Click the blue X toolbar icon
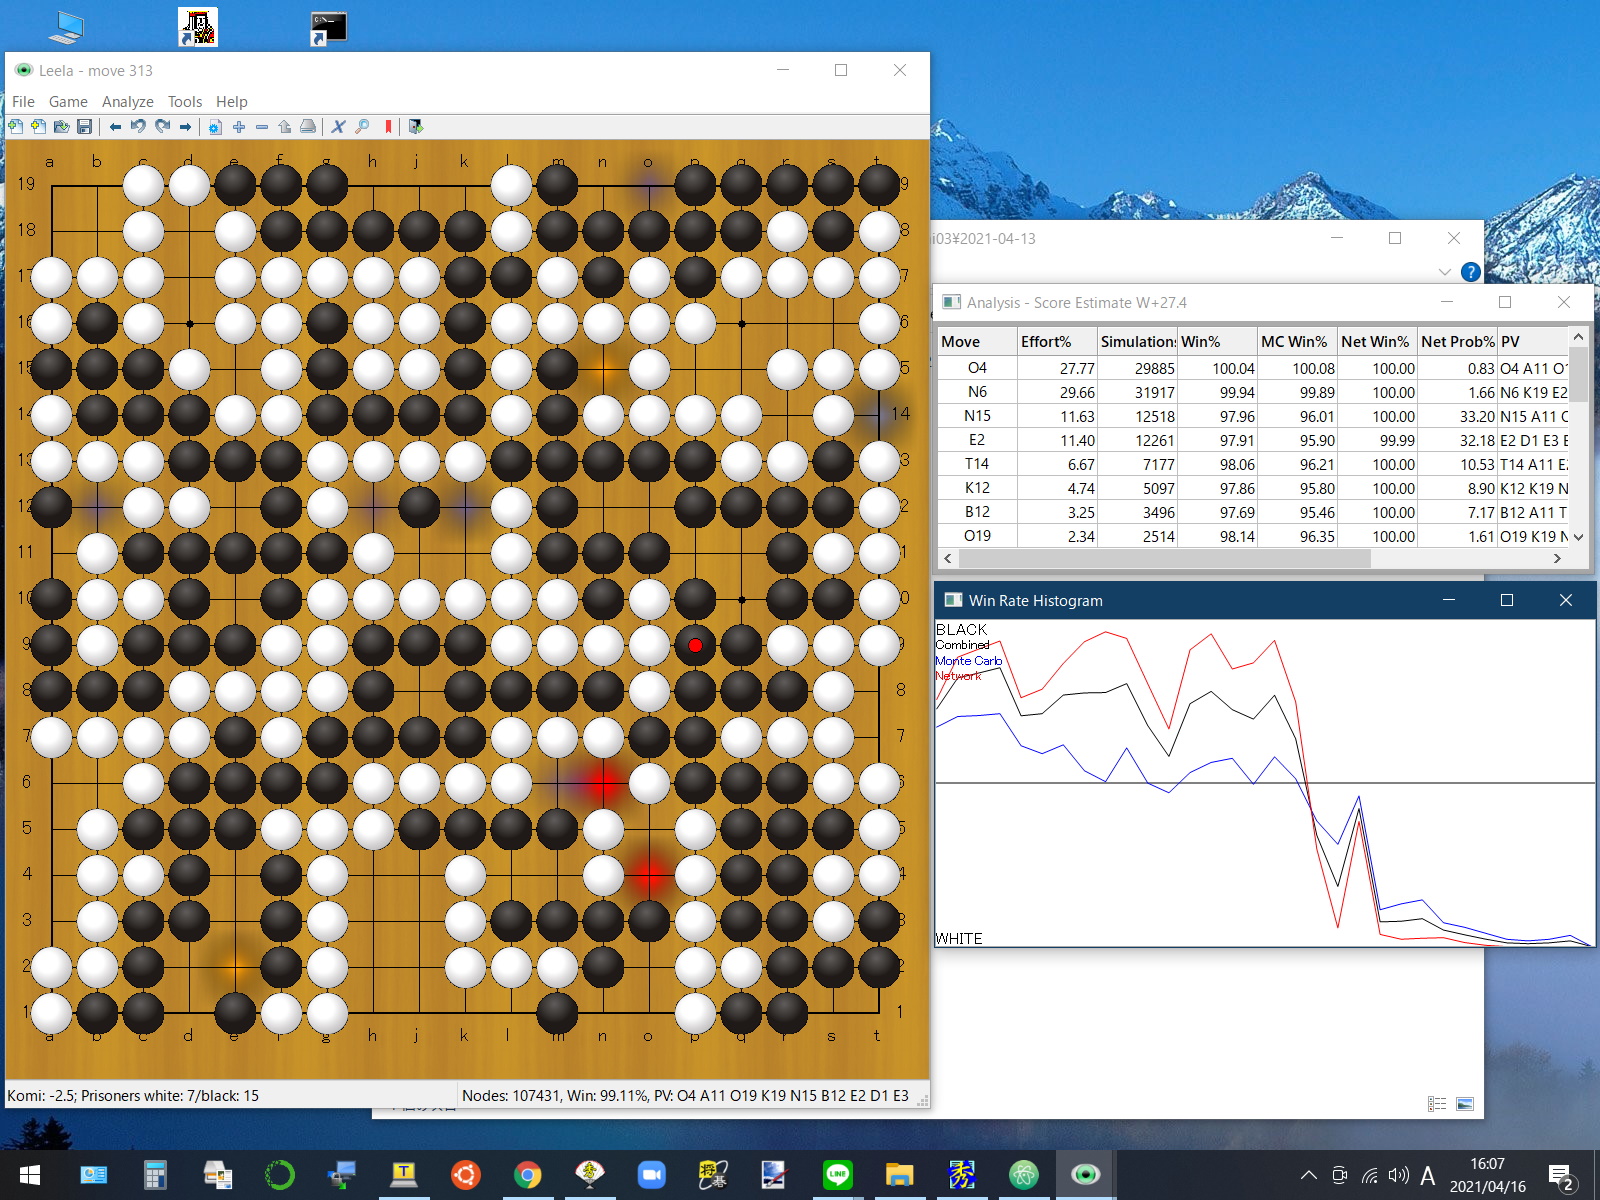This screenshot has width=1600, height=1200. pyautogui.click(x=338, y=127)
